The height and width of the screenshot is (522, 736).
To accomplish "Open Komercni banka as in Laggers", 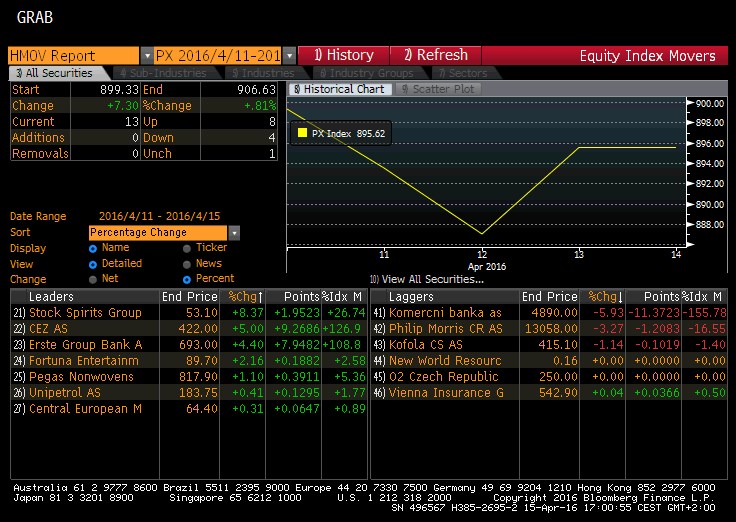I will click(549, 313).
